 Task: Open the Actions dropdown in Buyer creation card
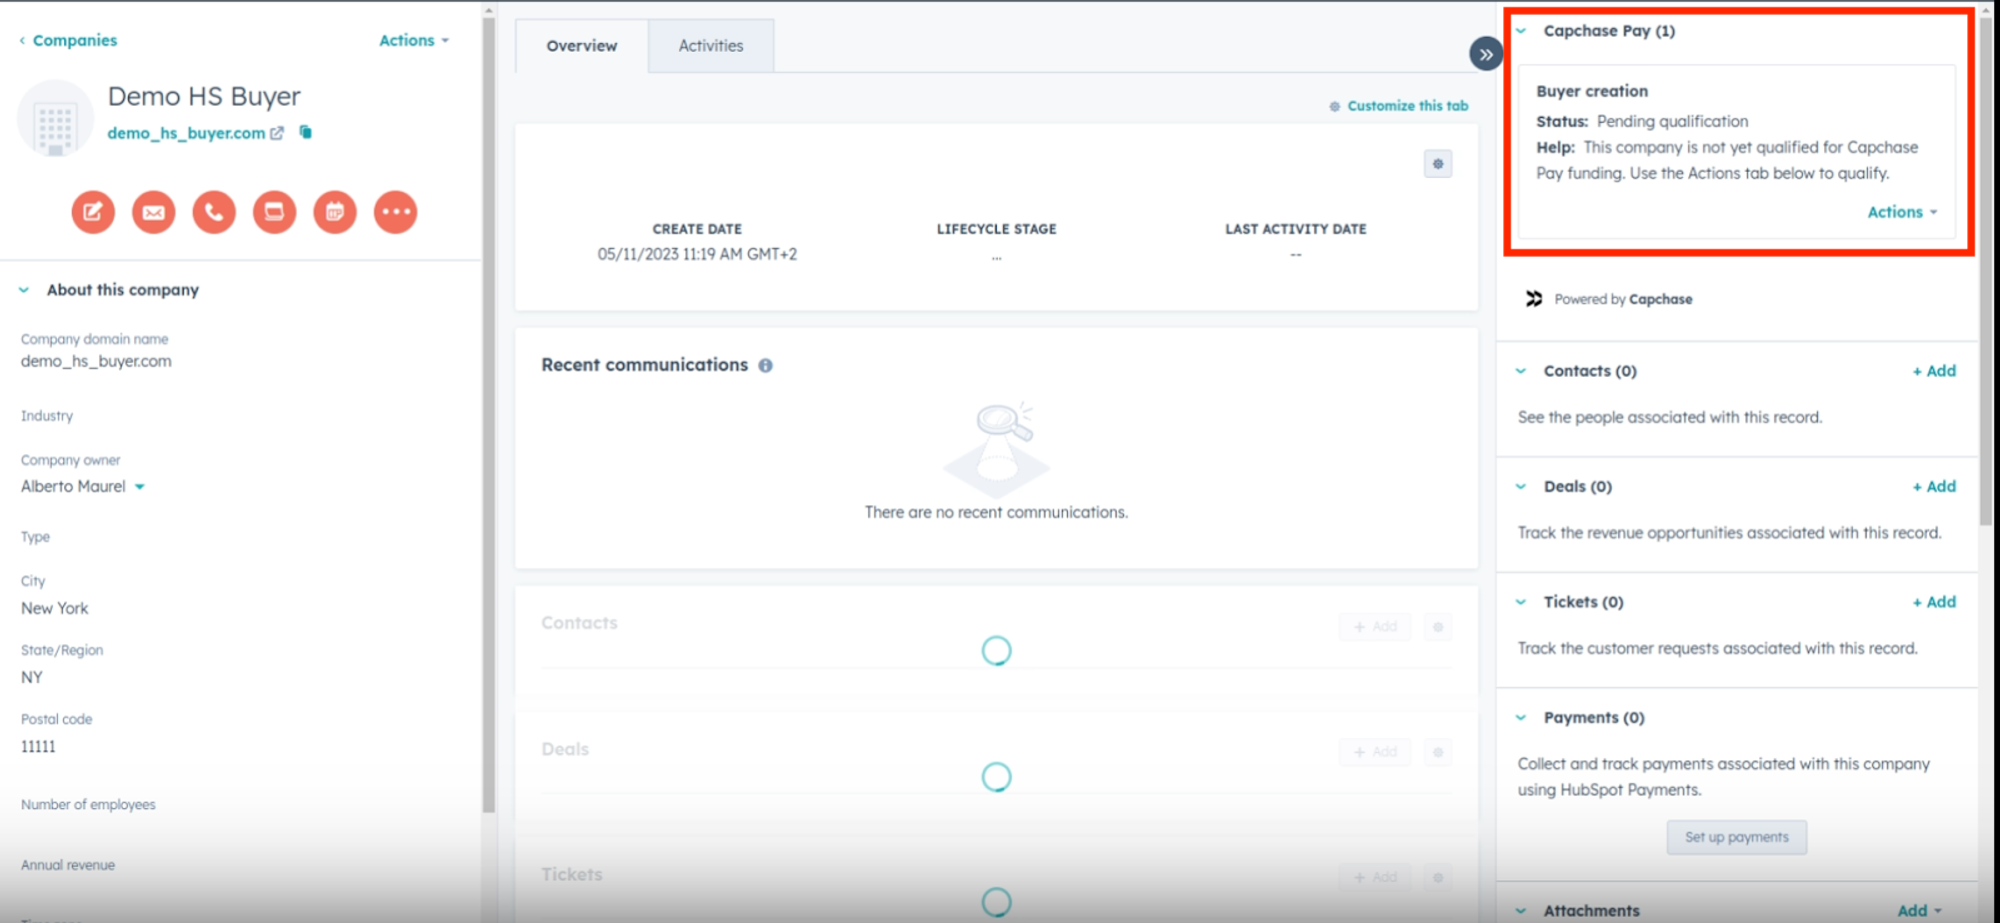(x=1902, y=212)
